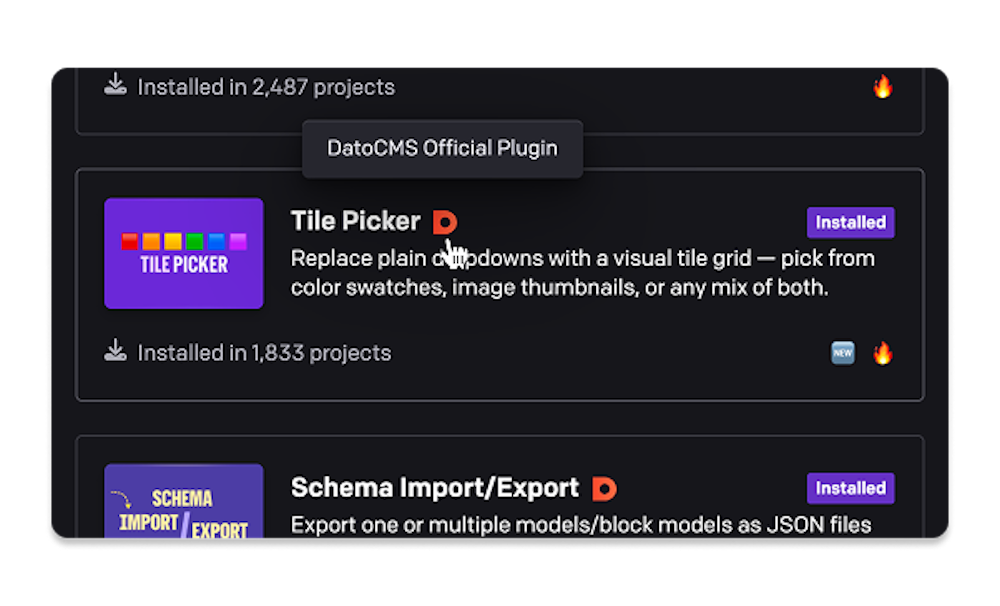
Task: Click the NEW badge icon in Tile Picker card
Action: tap(842, 353)
